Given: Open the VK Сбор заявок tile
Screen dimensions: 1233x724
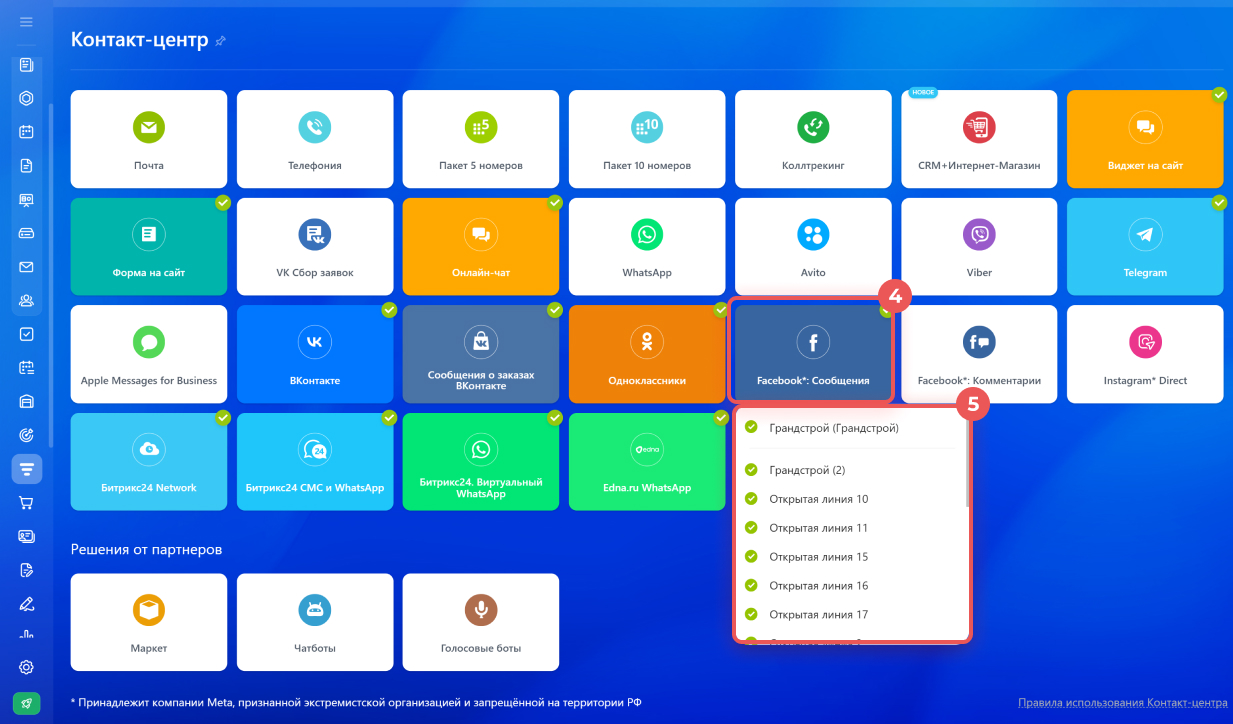Looking at the screenshot, I should point(315,247).
